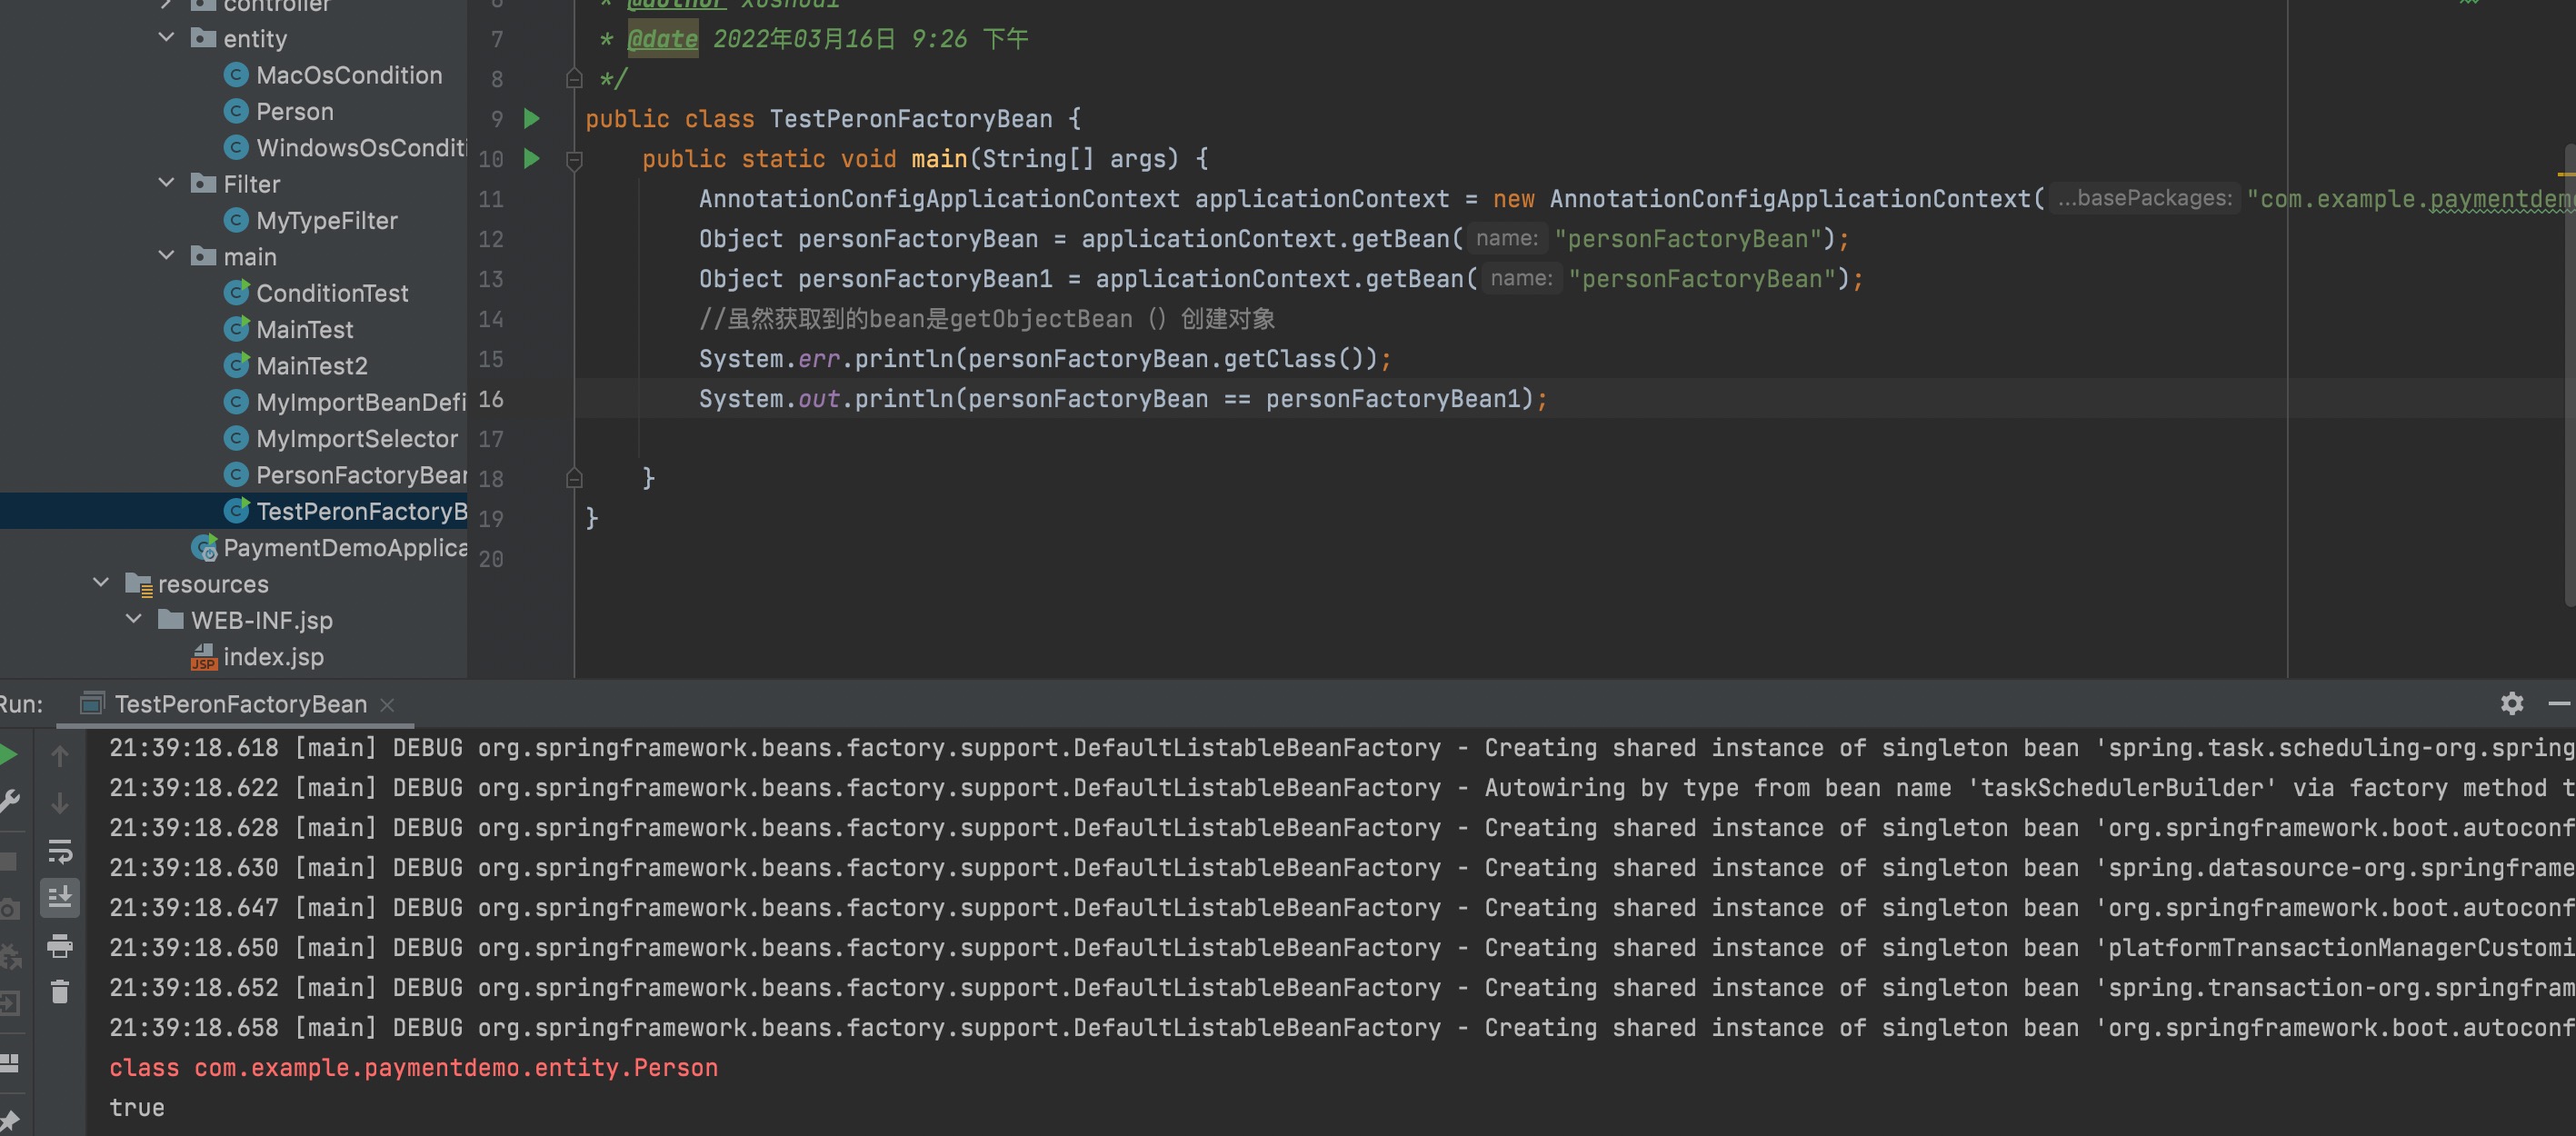This screenshot has width=2576, height=1136.
Task: Fold the Javadoc comment end at line 8
Action: (574, 79)
